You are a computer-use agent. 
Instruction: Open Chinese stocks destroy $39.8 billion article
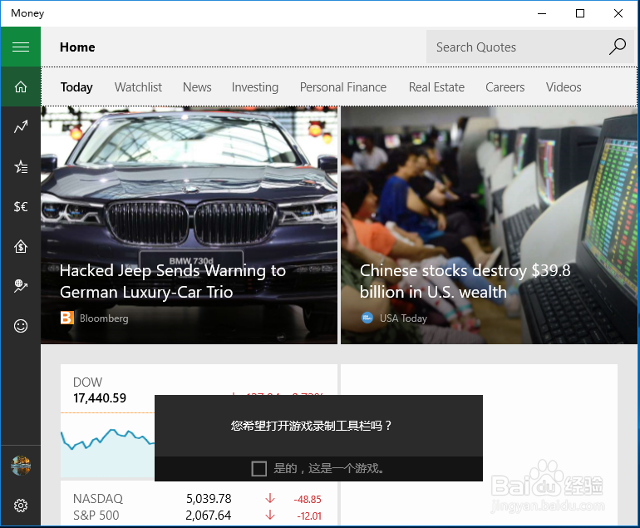click(465, 281)
